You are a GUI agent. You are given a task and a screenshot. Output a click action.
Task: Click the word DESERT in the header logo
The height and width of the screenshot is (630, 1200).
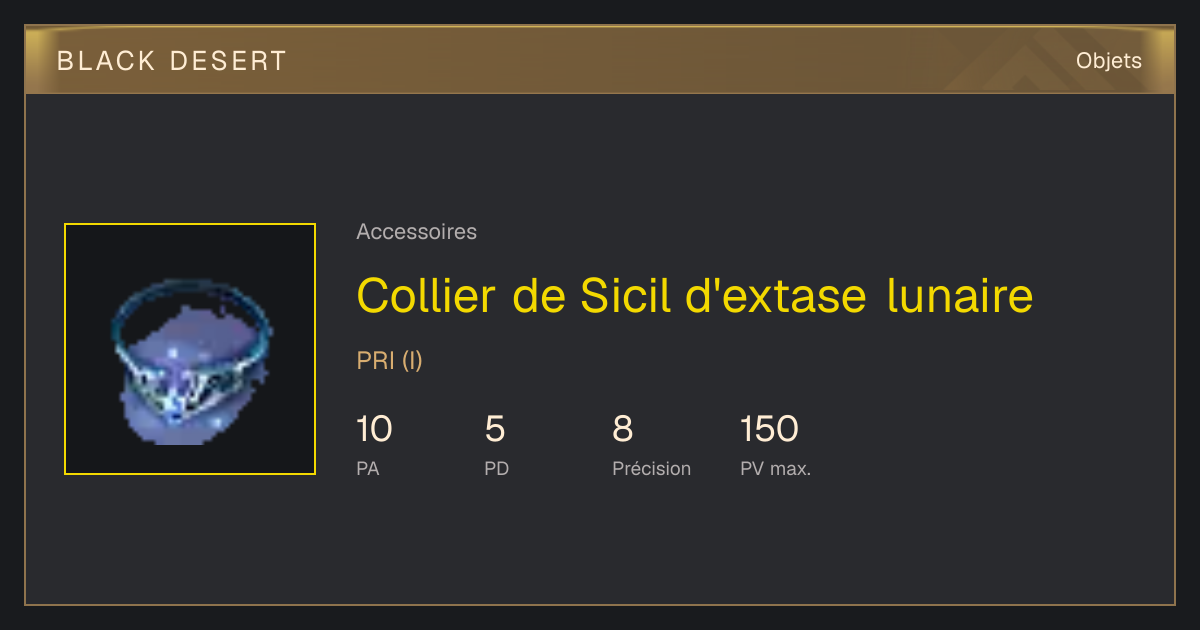coord(228,61)
